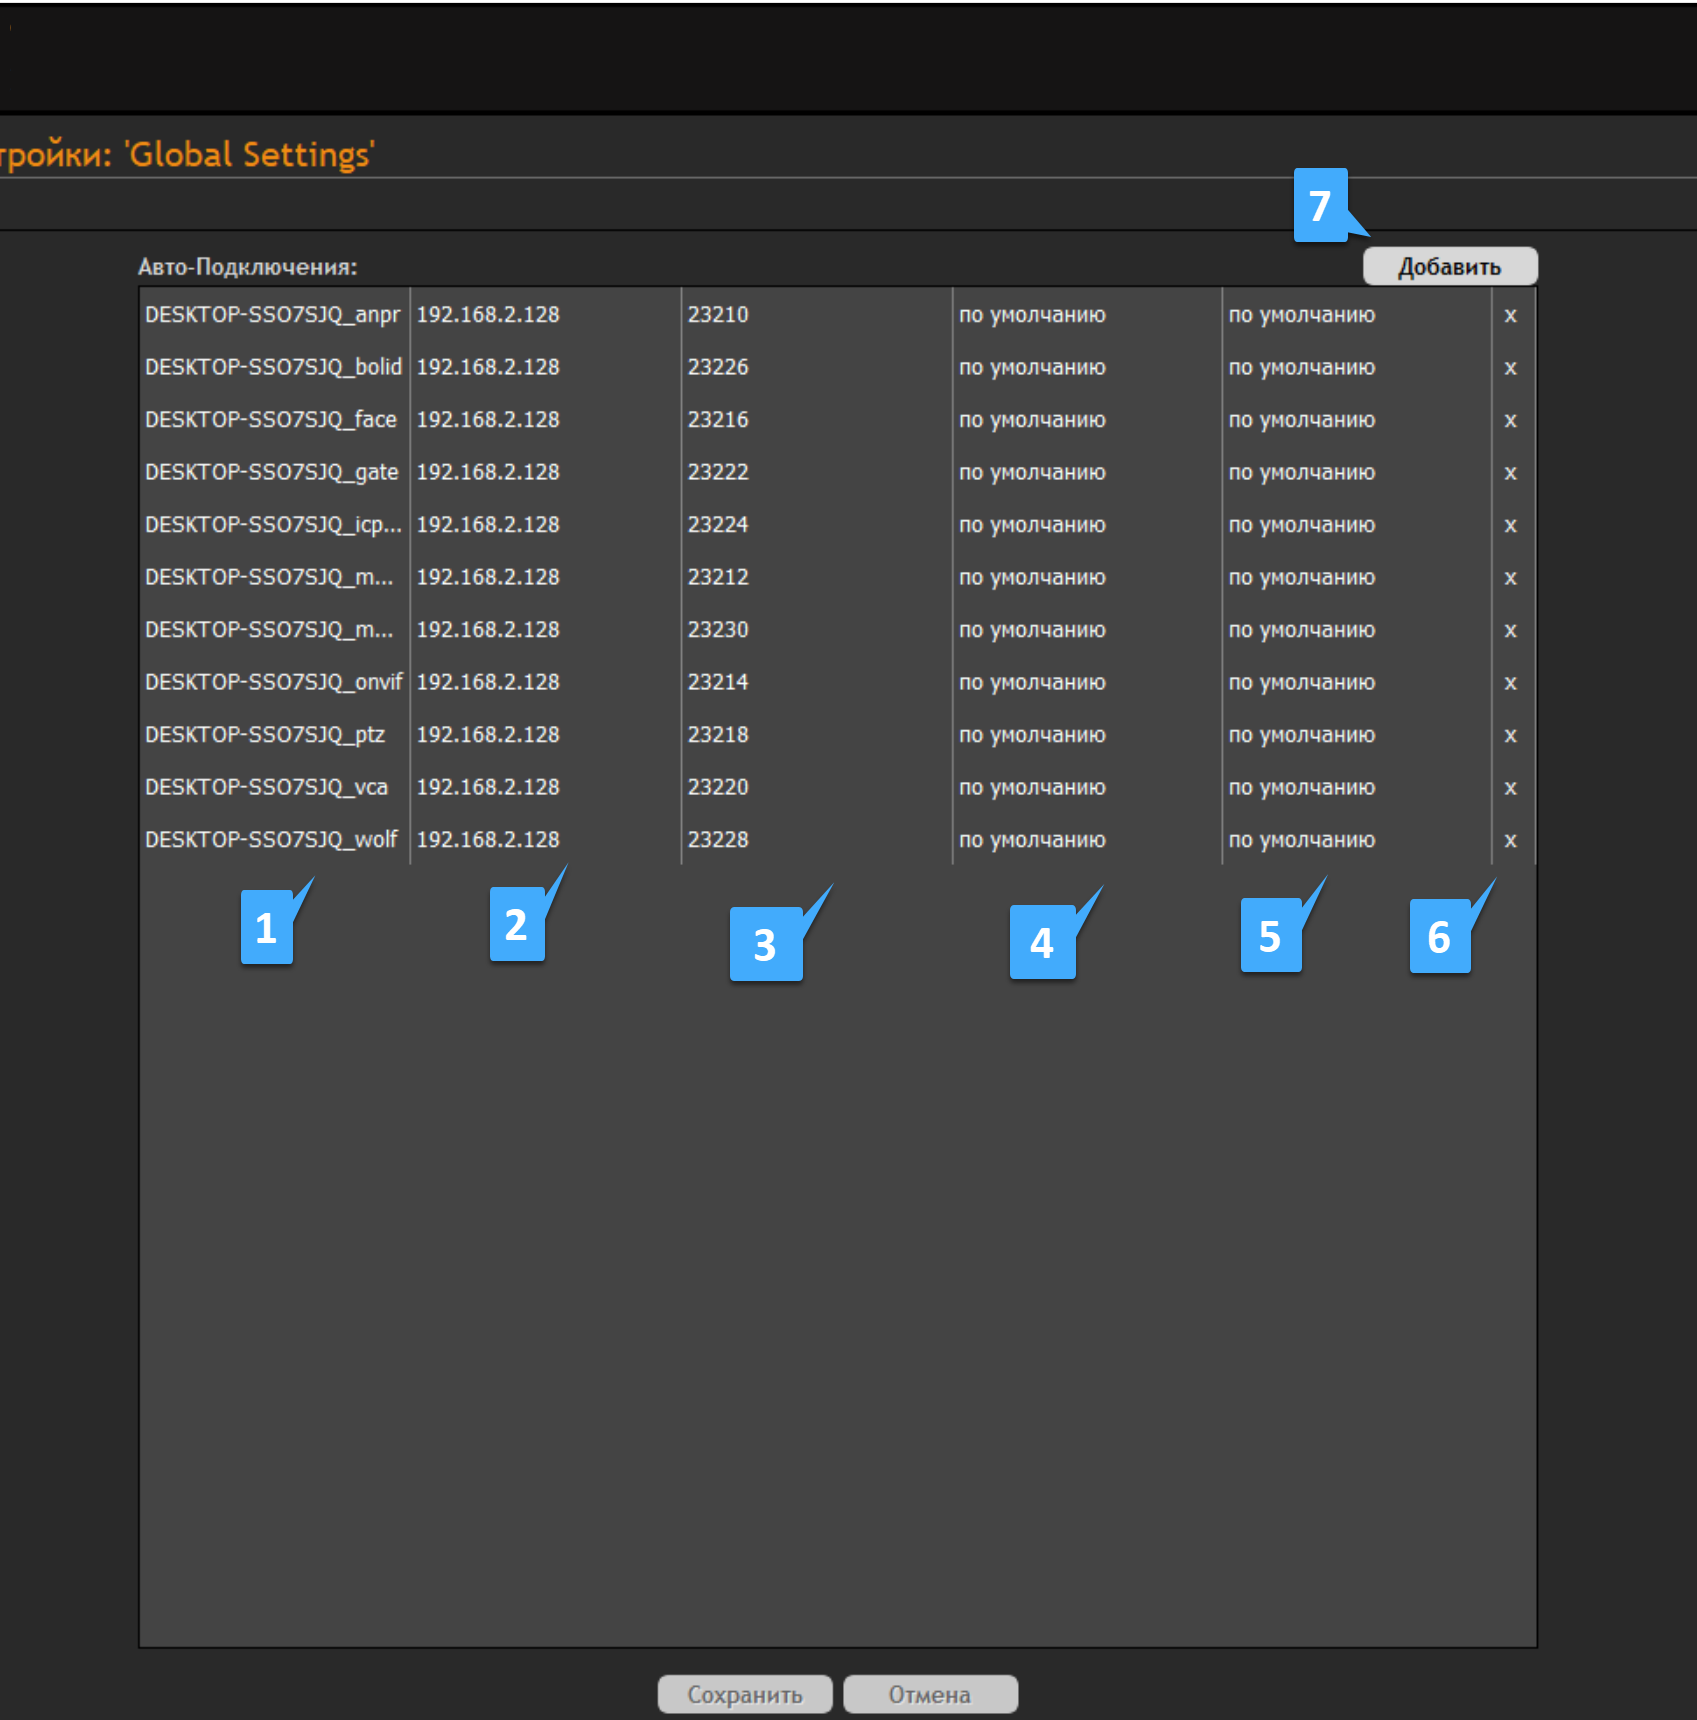Remove the connection using port 23224
Image resolution: width=1697 pixels, height=1720 pixels.
[1510, 525]
